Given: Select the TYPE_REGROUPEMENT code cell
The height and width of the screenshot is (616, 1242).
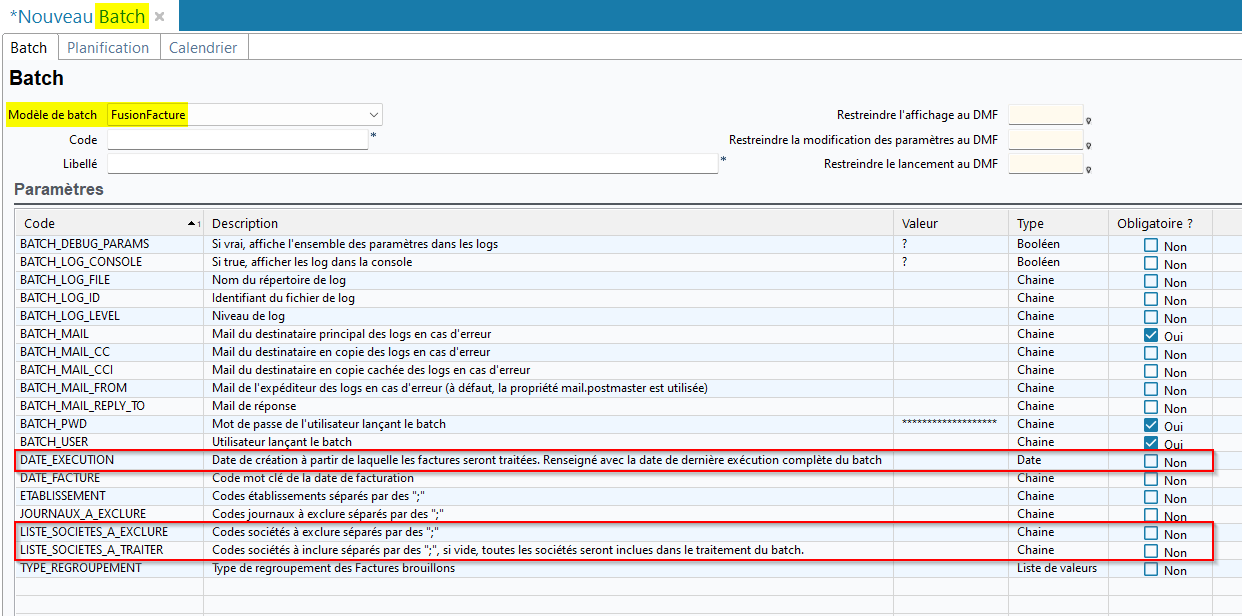Looking at the screenshot, I should 109,568.
